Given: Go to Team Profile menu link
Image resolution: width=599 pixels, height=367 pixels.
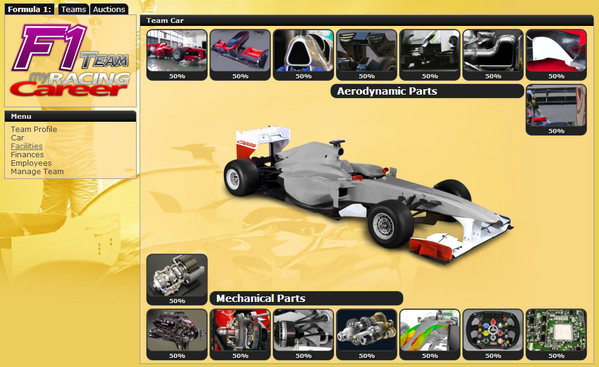Looking at the screenshot, I should coord(34,129).
